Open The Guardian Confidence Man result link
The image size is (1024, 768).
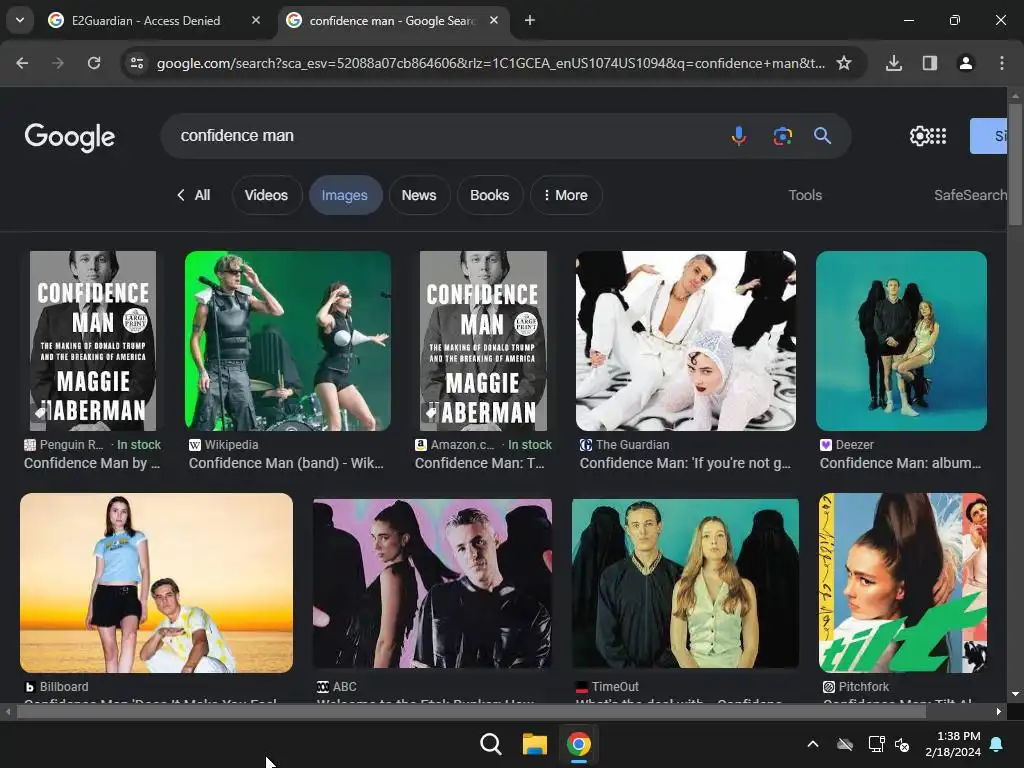(685, 463)
